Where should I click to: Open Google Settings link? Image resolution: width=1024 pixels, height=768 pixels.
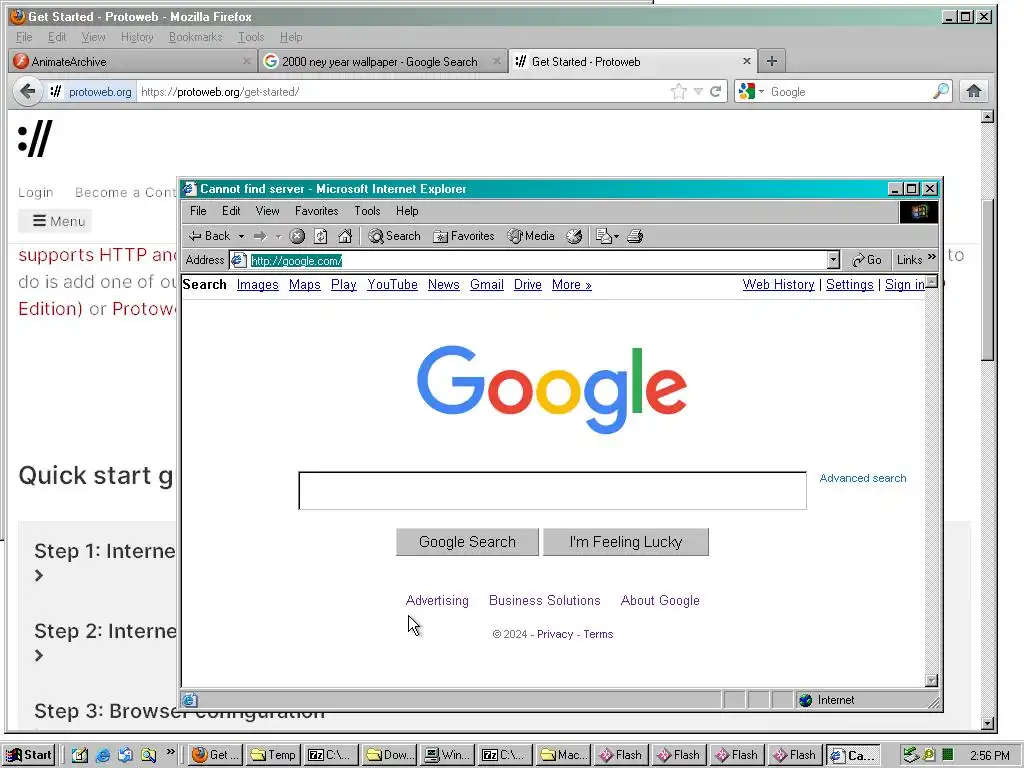(x=850, y=285)
